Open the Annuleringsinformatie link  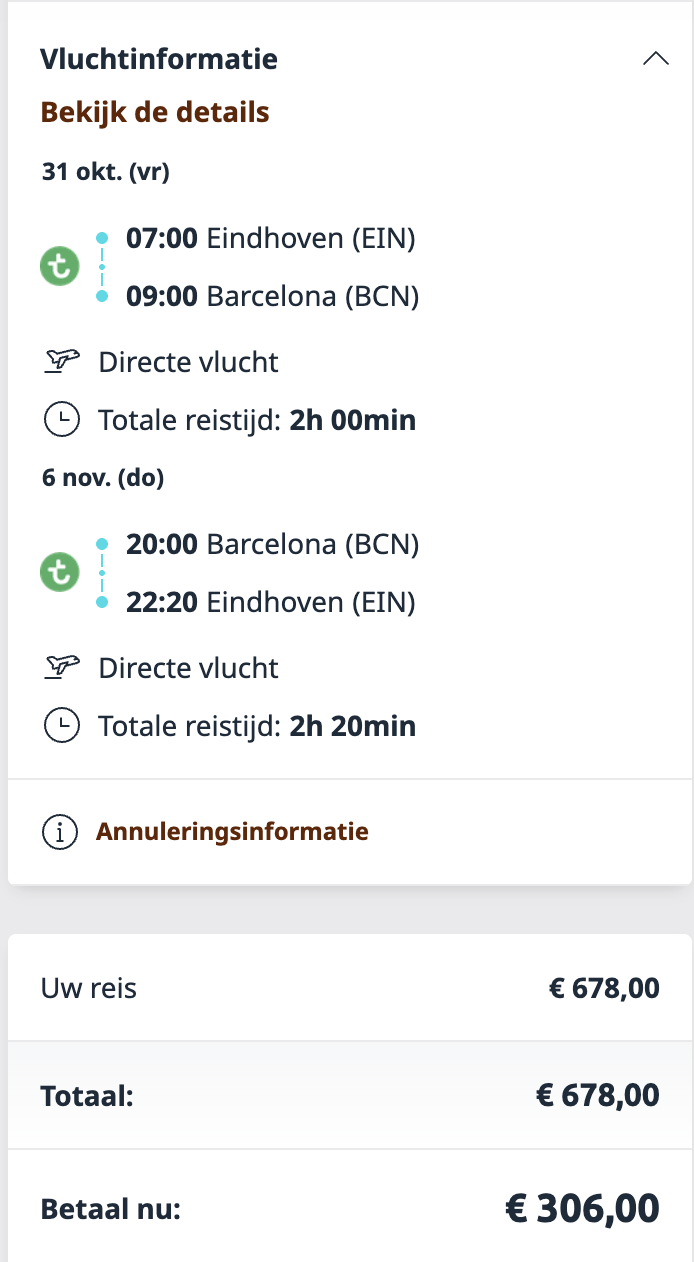coord(232,832)
